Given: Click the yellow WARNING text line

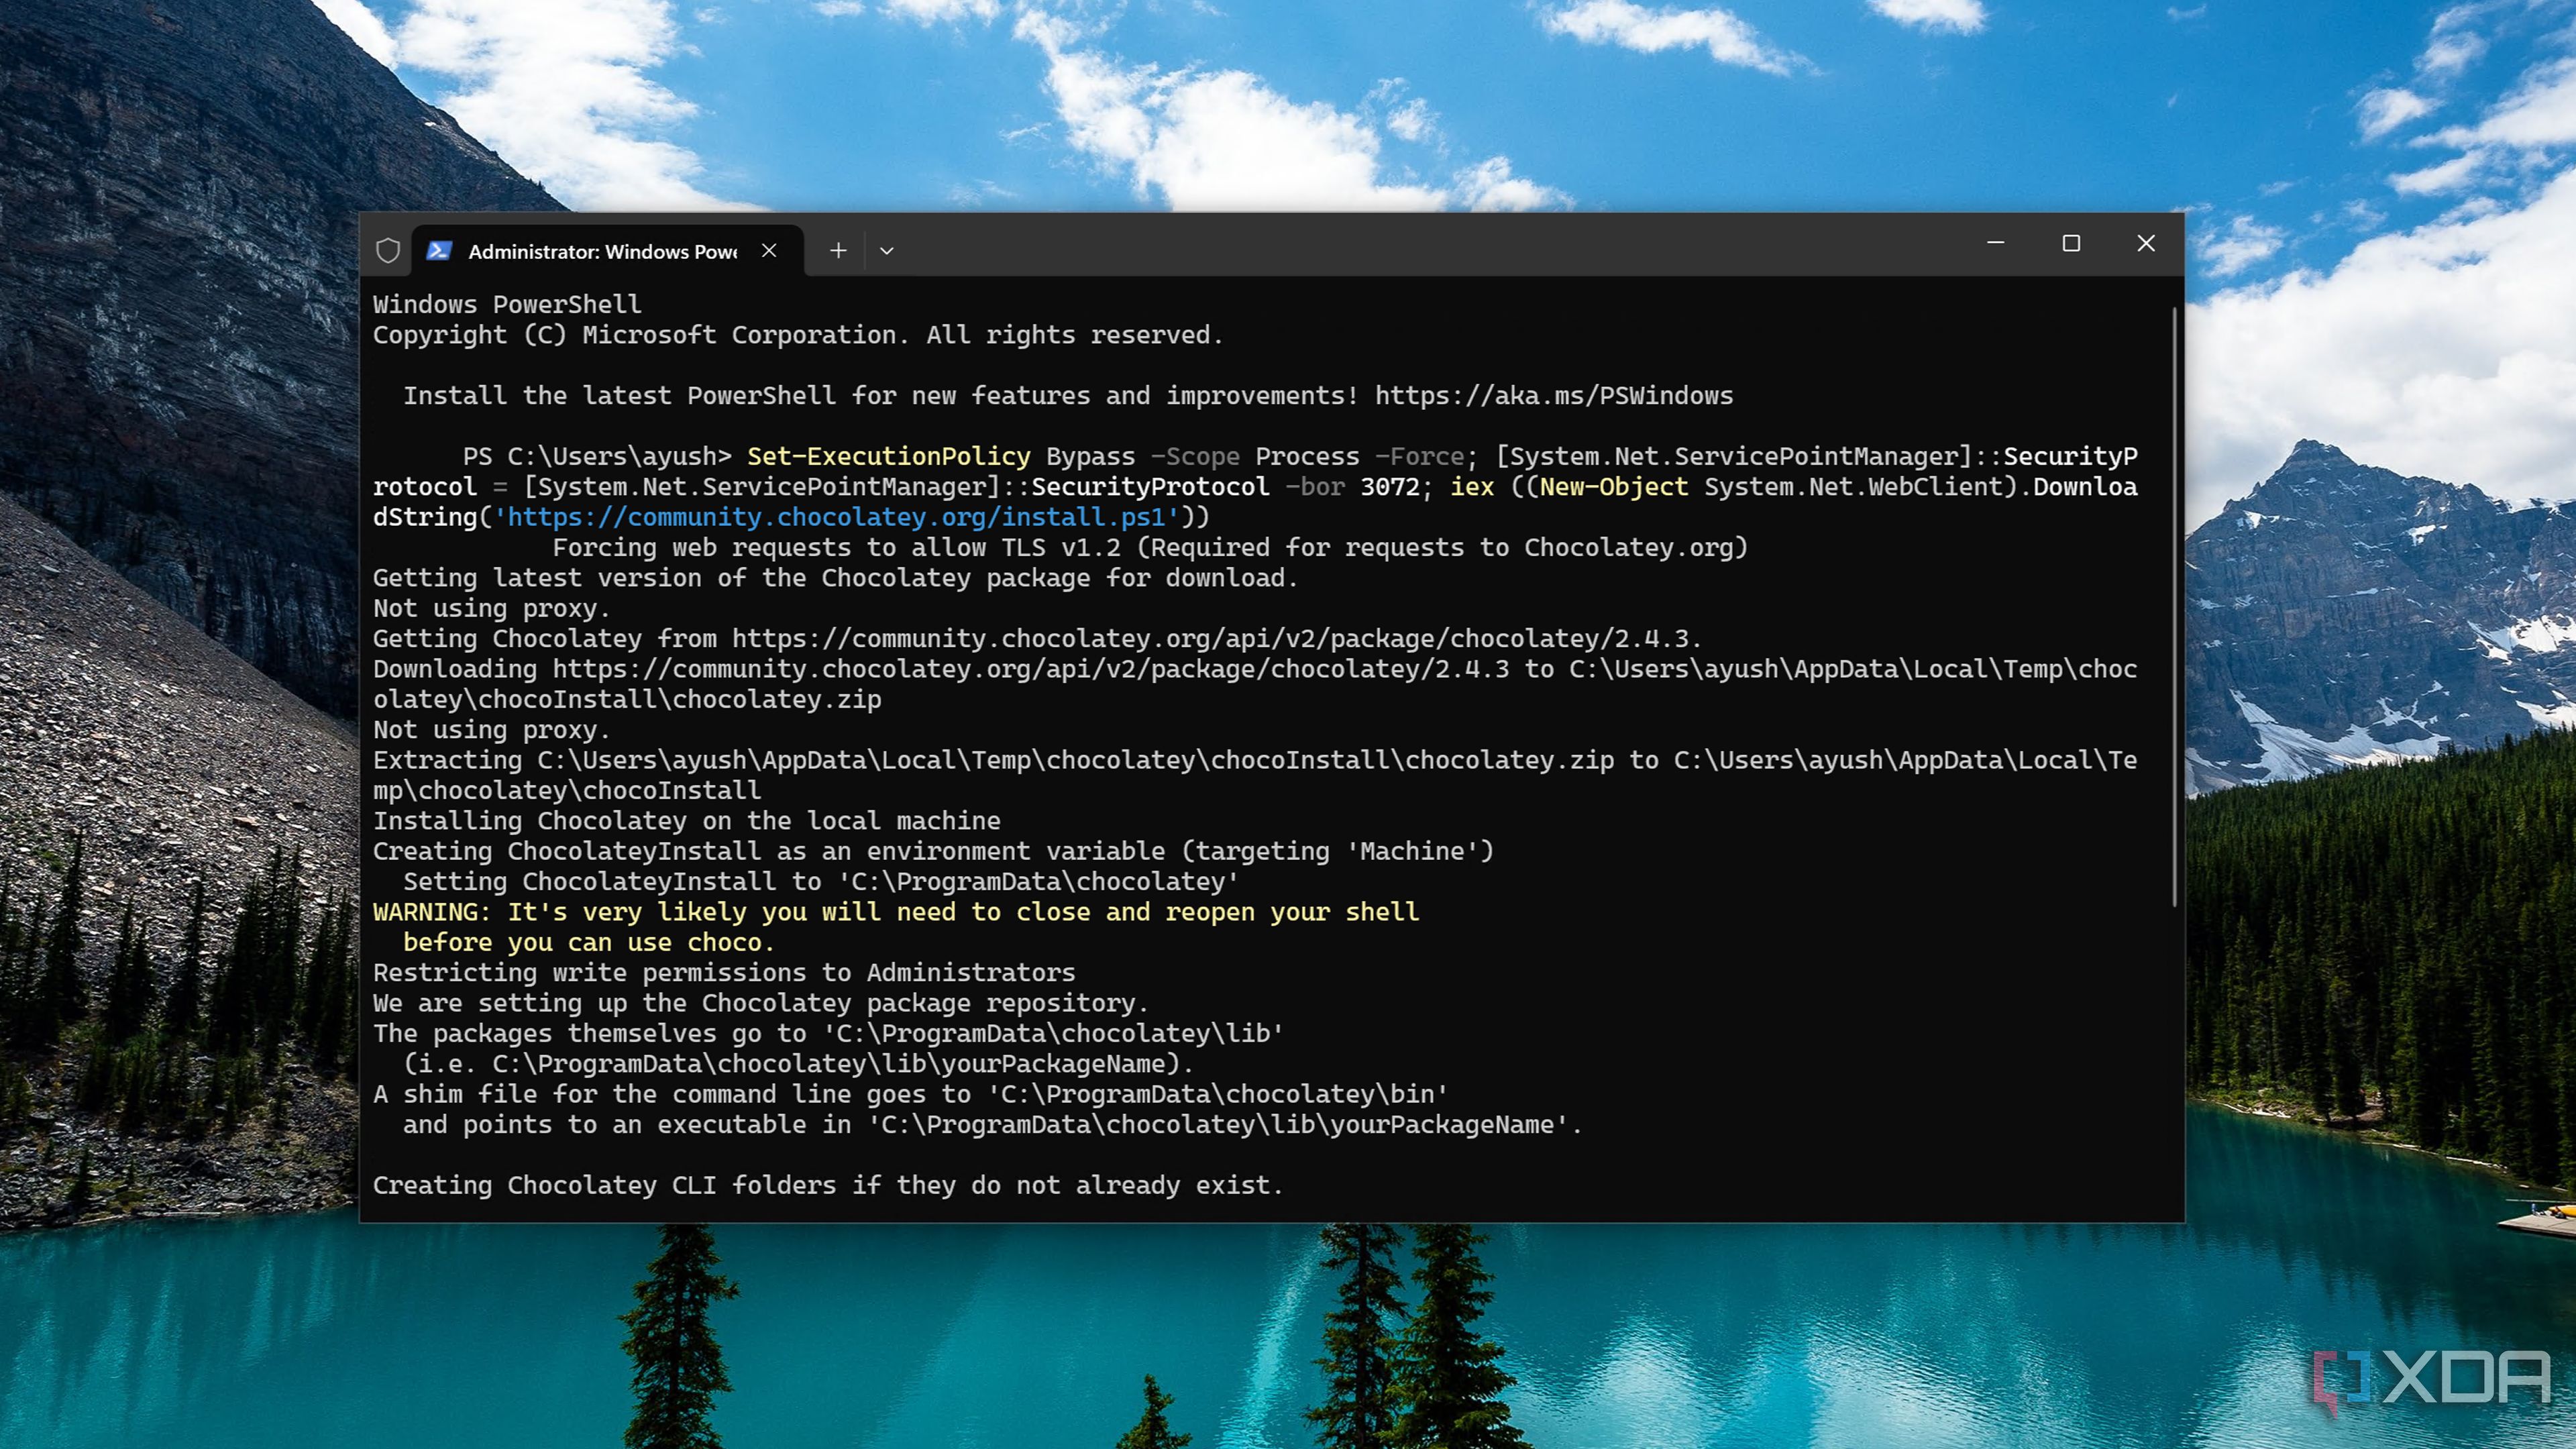Looking at the screenshot, I should tap(895, 912).
